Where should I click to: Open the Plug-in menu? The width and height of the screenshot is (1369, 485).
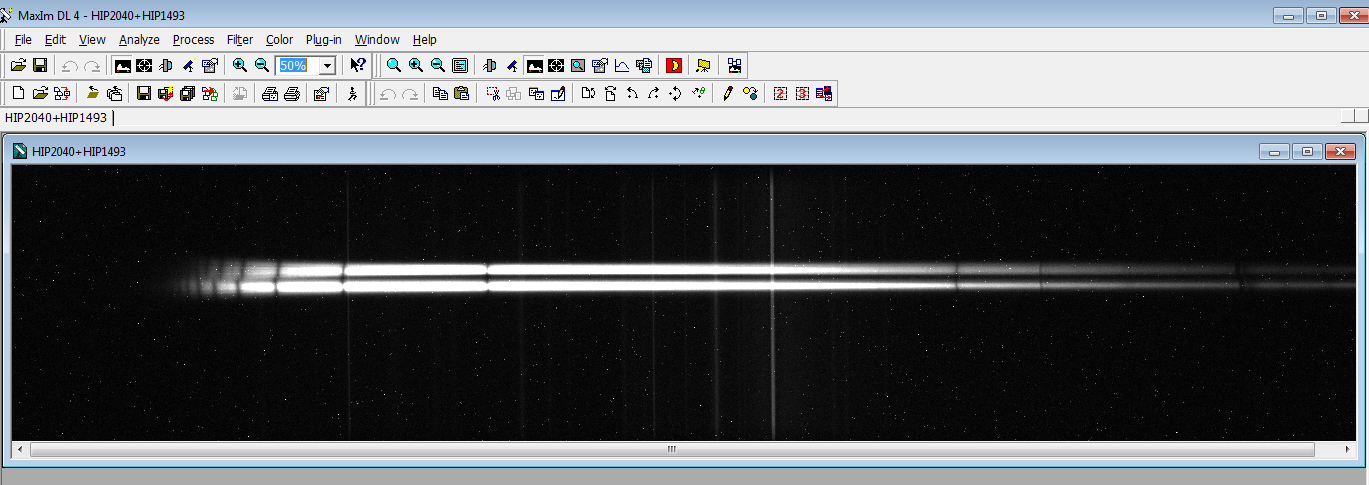tap(323, 40)
